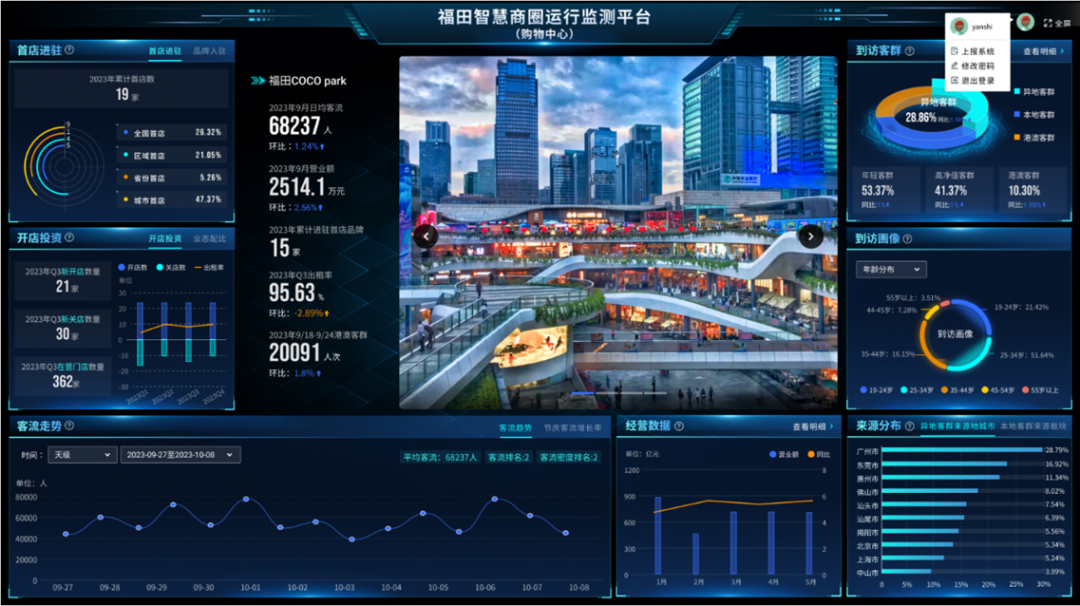The height and width of the screenshot is (606, 1080).
Task: Click 查看明细 in the 经营数据 panel
Action: (x=809, y=424)
